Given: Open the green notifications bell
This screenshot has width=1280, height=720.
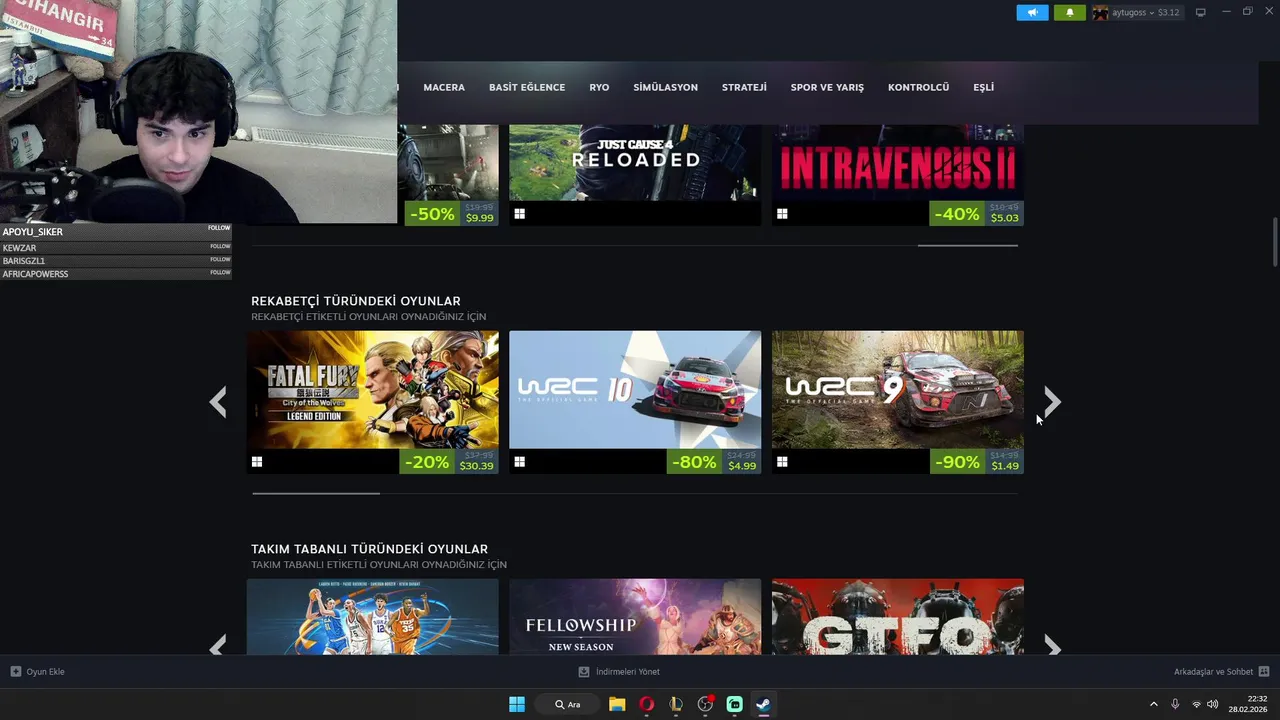Looking at the screenshot, I should tap(1069, 13).
